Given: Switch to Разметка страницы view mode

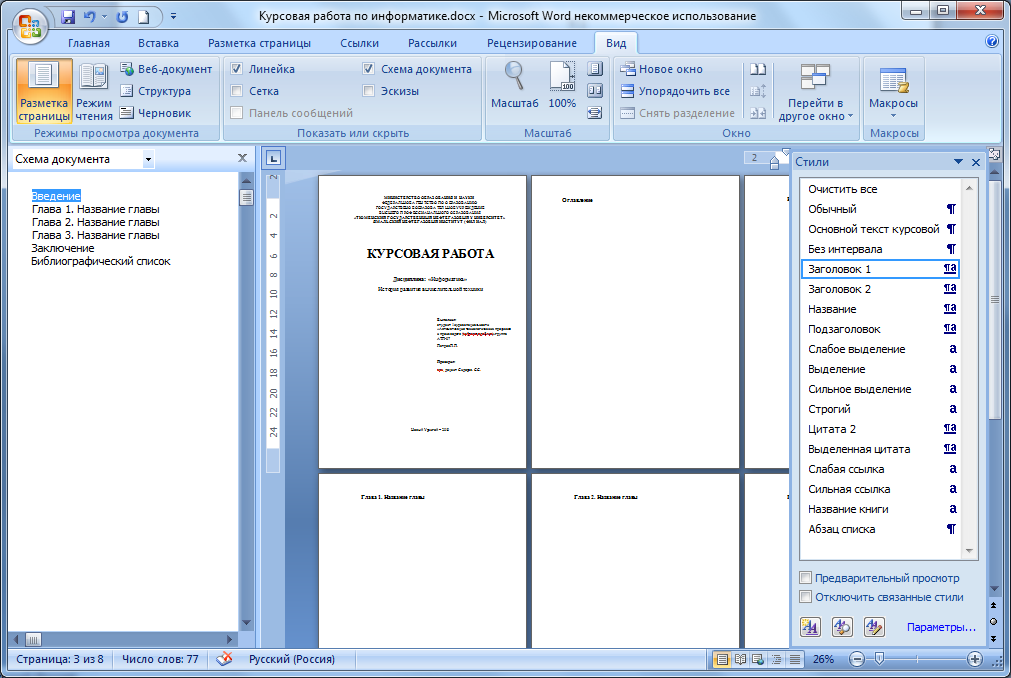Looking at the screenshot, I should pos(44,91).
